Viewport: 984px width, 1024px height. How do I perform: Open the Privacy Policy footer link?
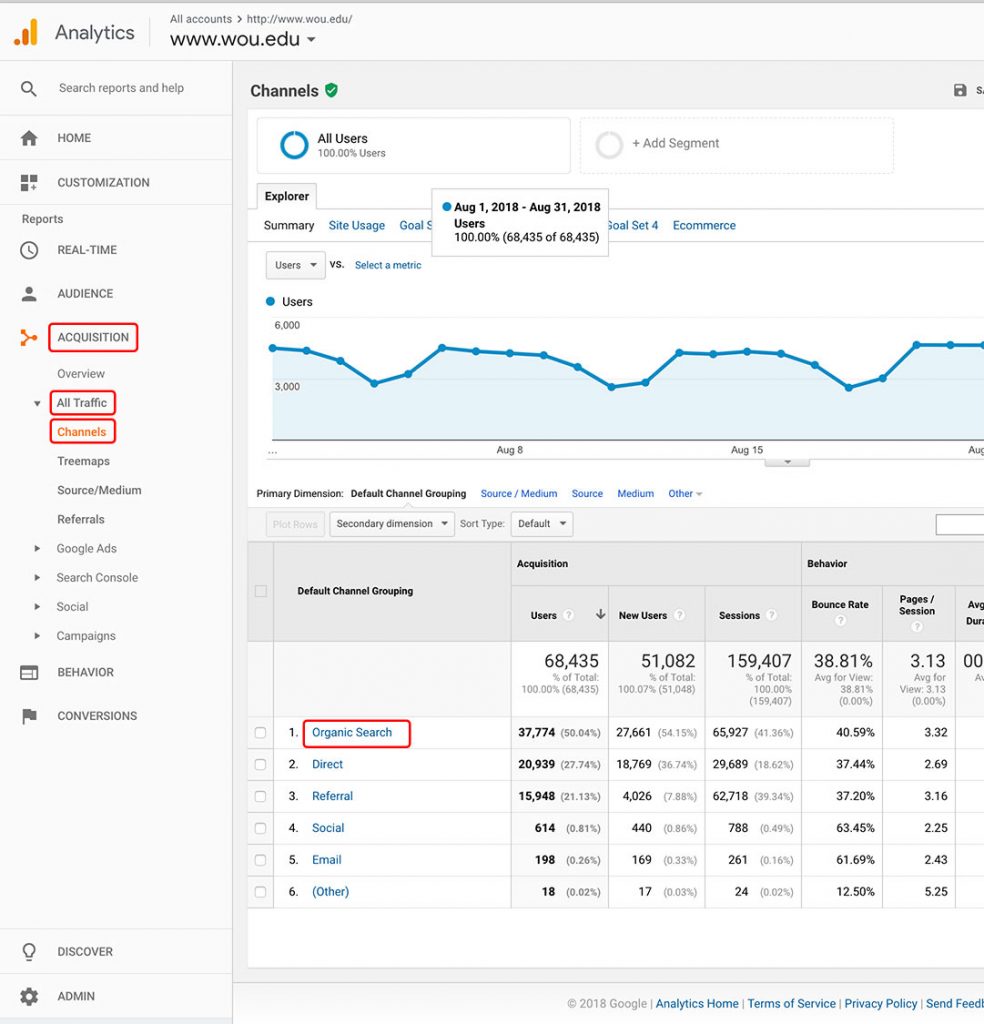[881, 1004]
